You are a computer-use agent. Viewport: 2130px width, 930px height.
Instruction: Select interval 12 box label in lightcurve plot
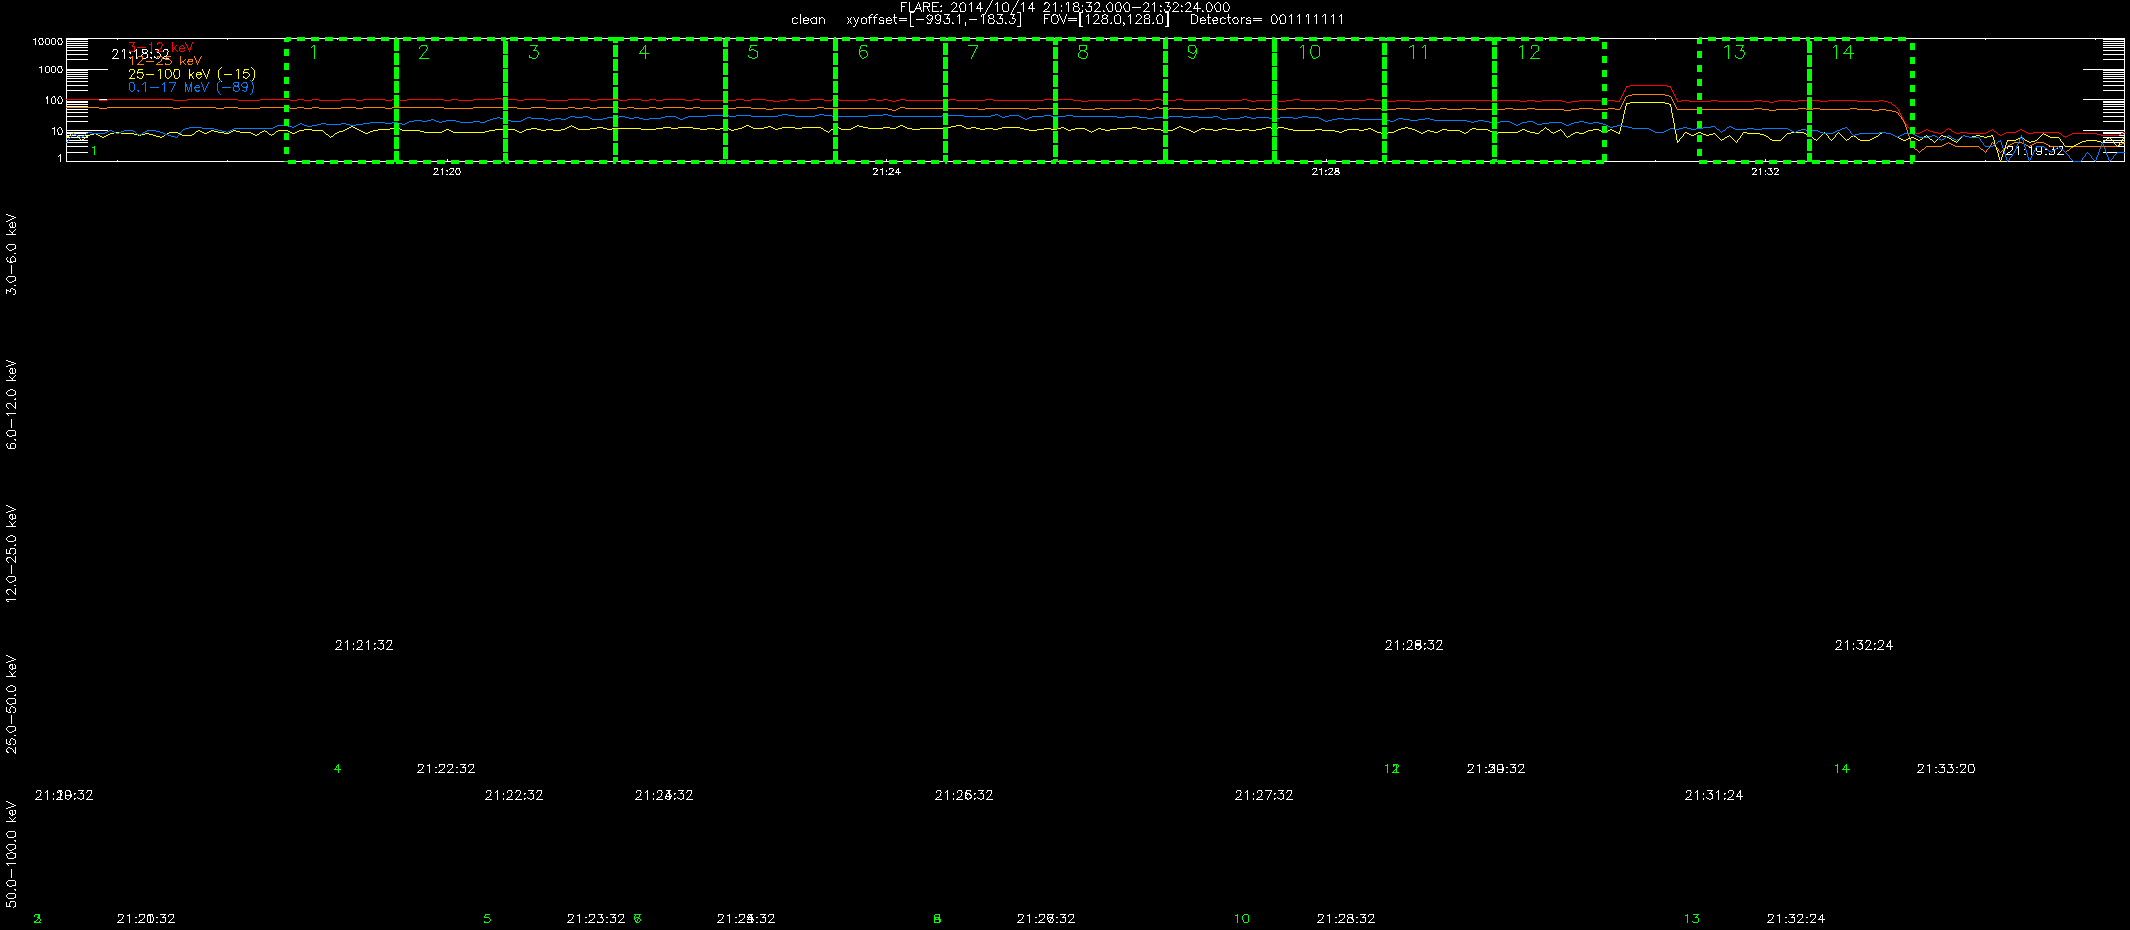pos(1529,52)
